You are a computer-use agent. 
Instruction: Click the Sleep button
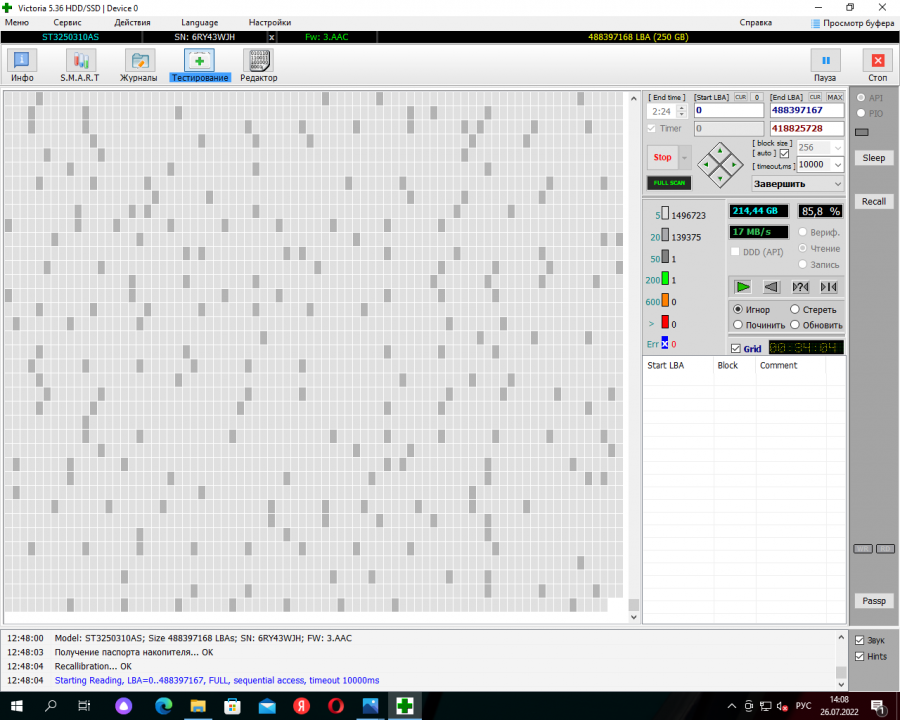tap(873, 158)
